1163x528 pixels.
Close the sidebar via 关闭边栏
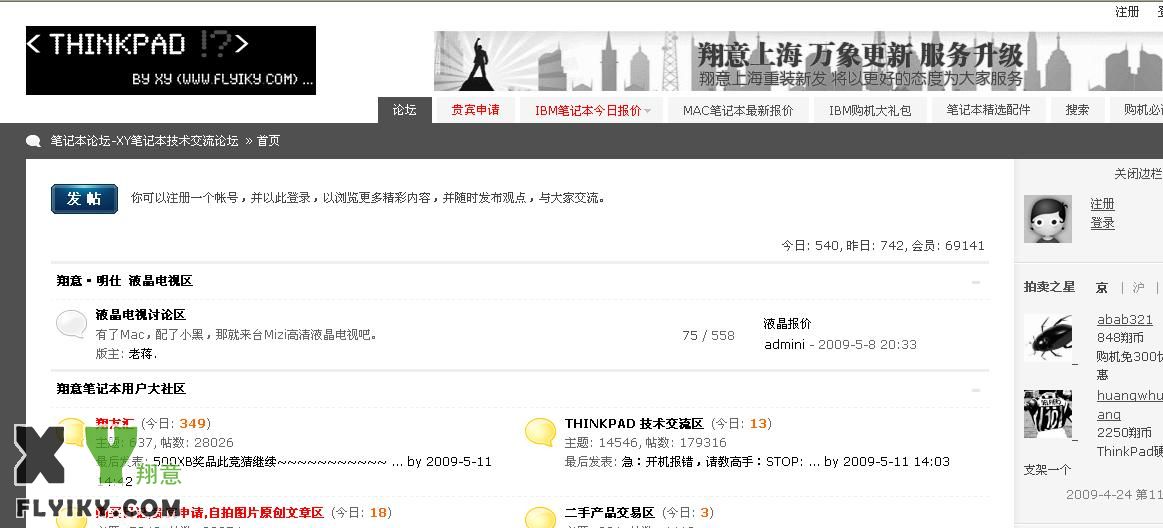[1137, 174]
